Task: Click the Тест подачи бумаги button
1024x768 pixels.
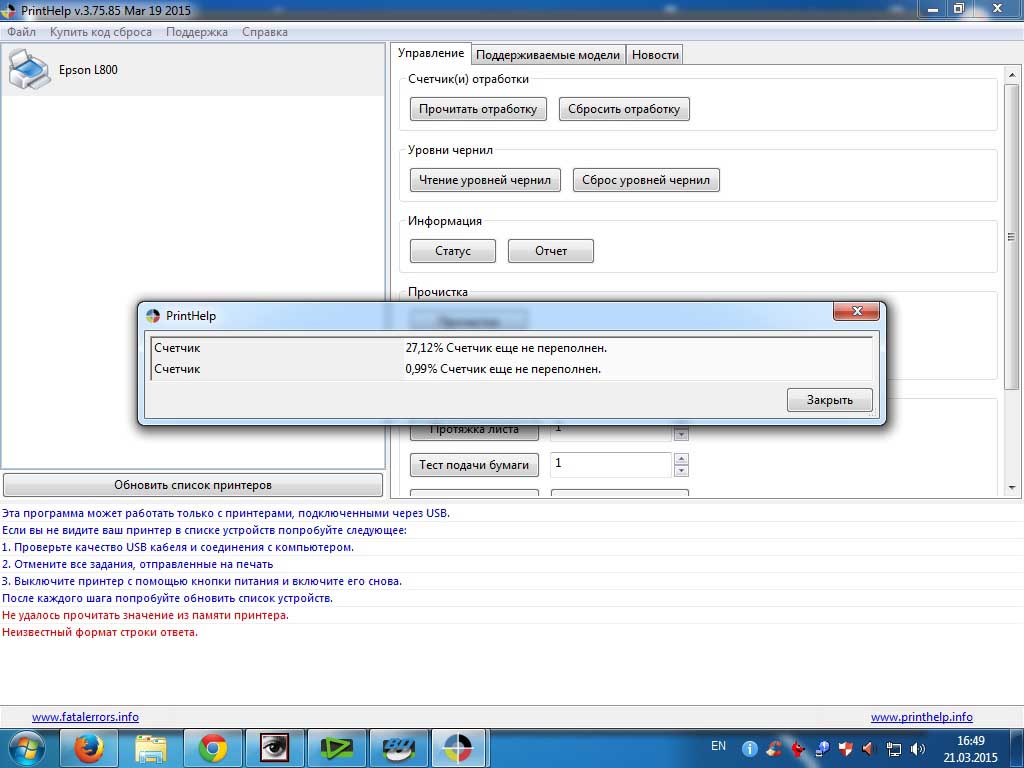Action: pyautogui.click(x=474, y=465)
